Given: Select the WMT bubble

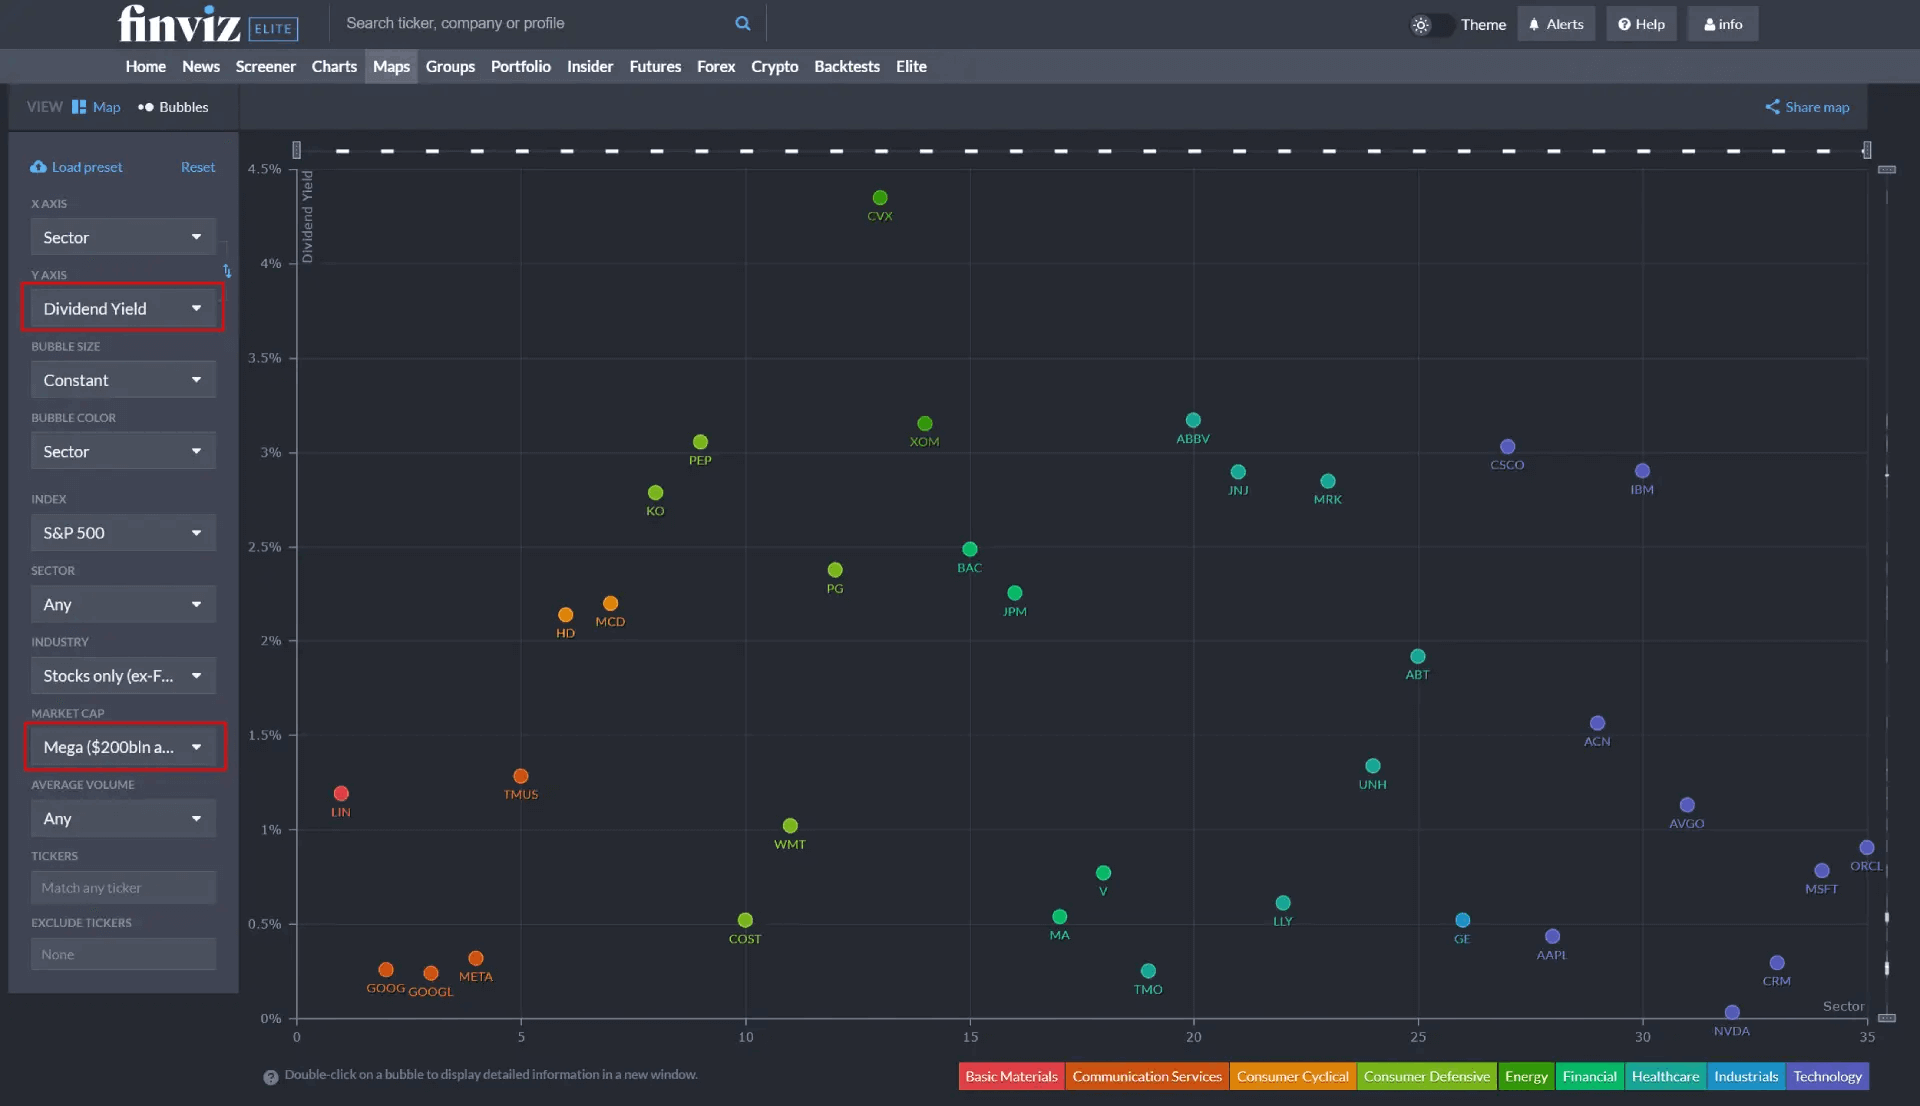Looking at the screenshot, I should (790, 826).
